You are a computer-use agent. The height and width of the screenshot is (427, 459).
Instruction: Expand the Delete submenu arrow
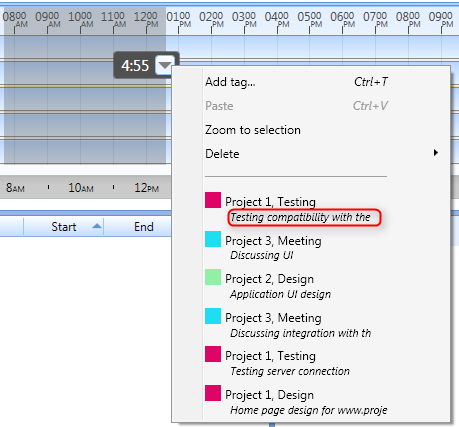click(x=435, y=153)
